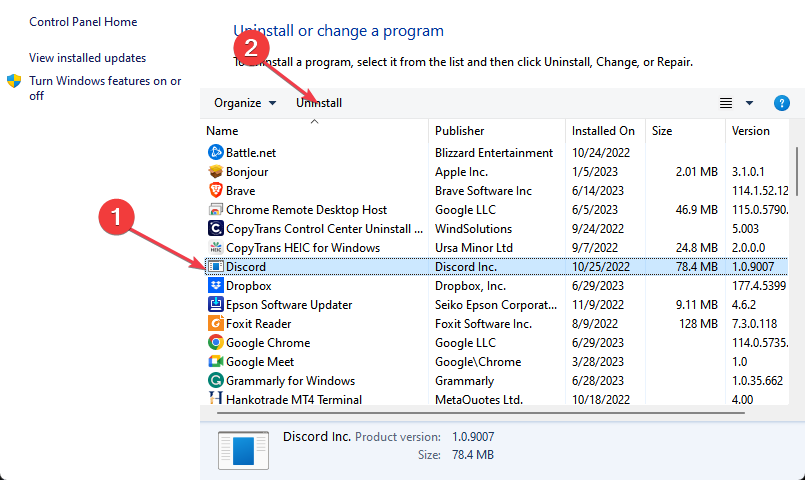This screenshot has height=480, width=805.
Task: Open the Organize dropdown menu
Action: [245, 103]
